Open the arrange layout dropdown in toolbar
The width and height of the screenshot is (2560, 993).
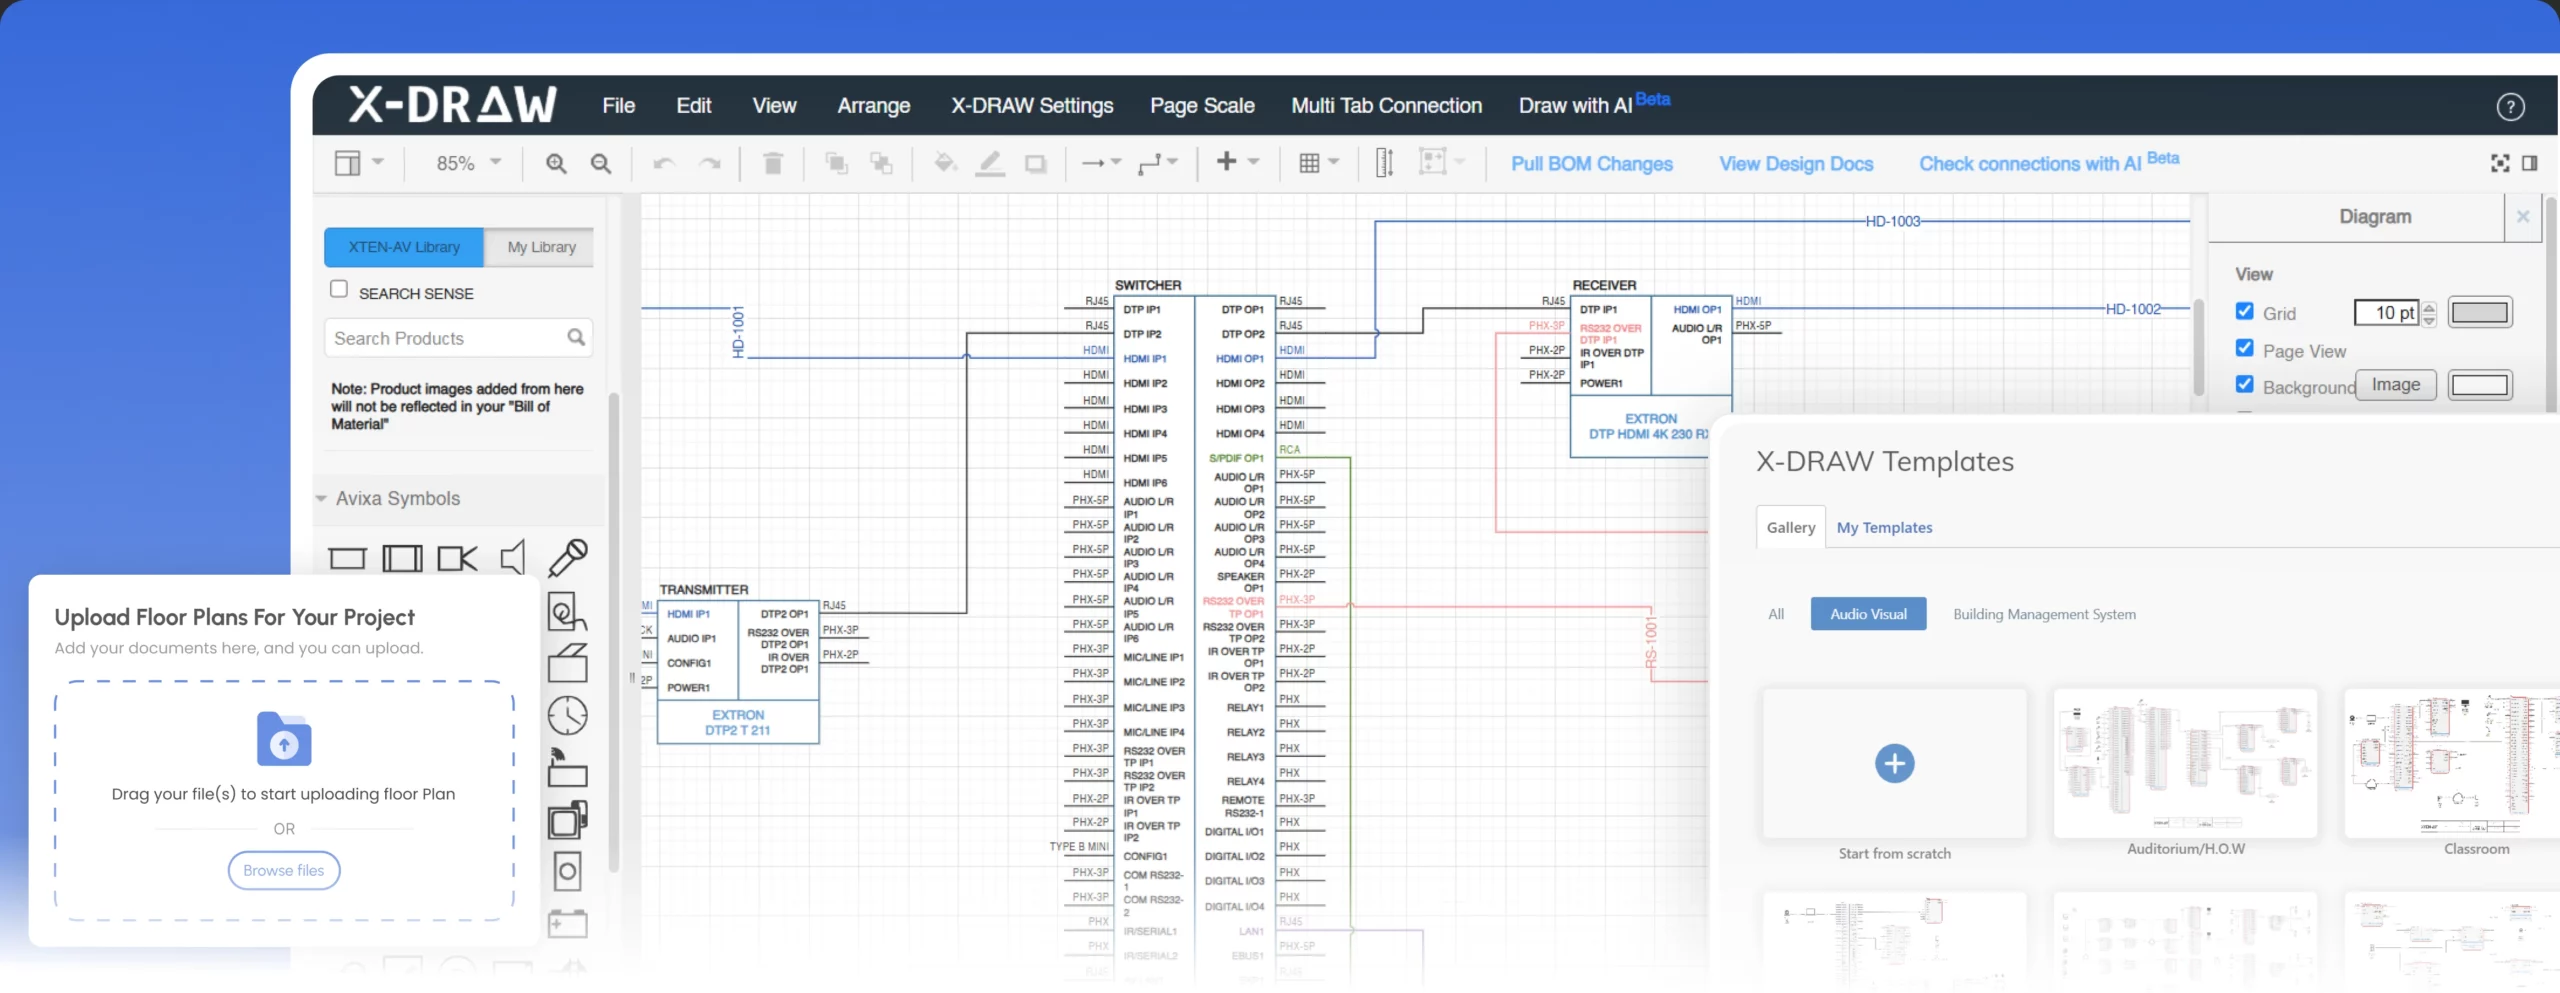click(x=1442, y=162)
